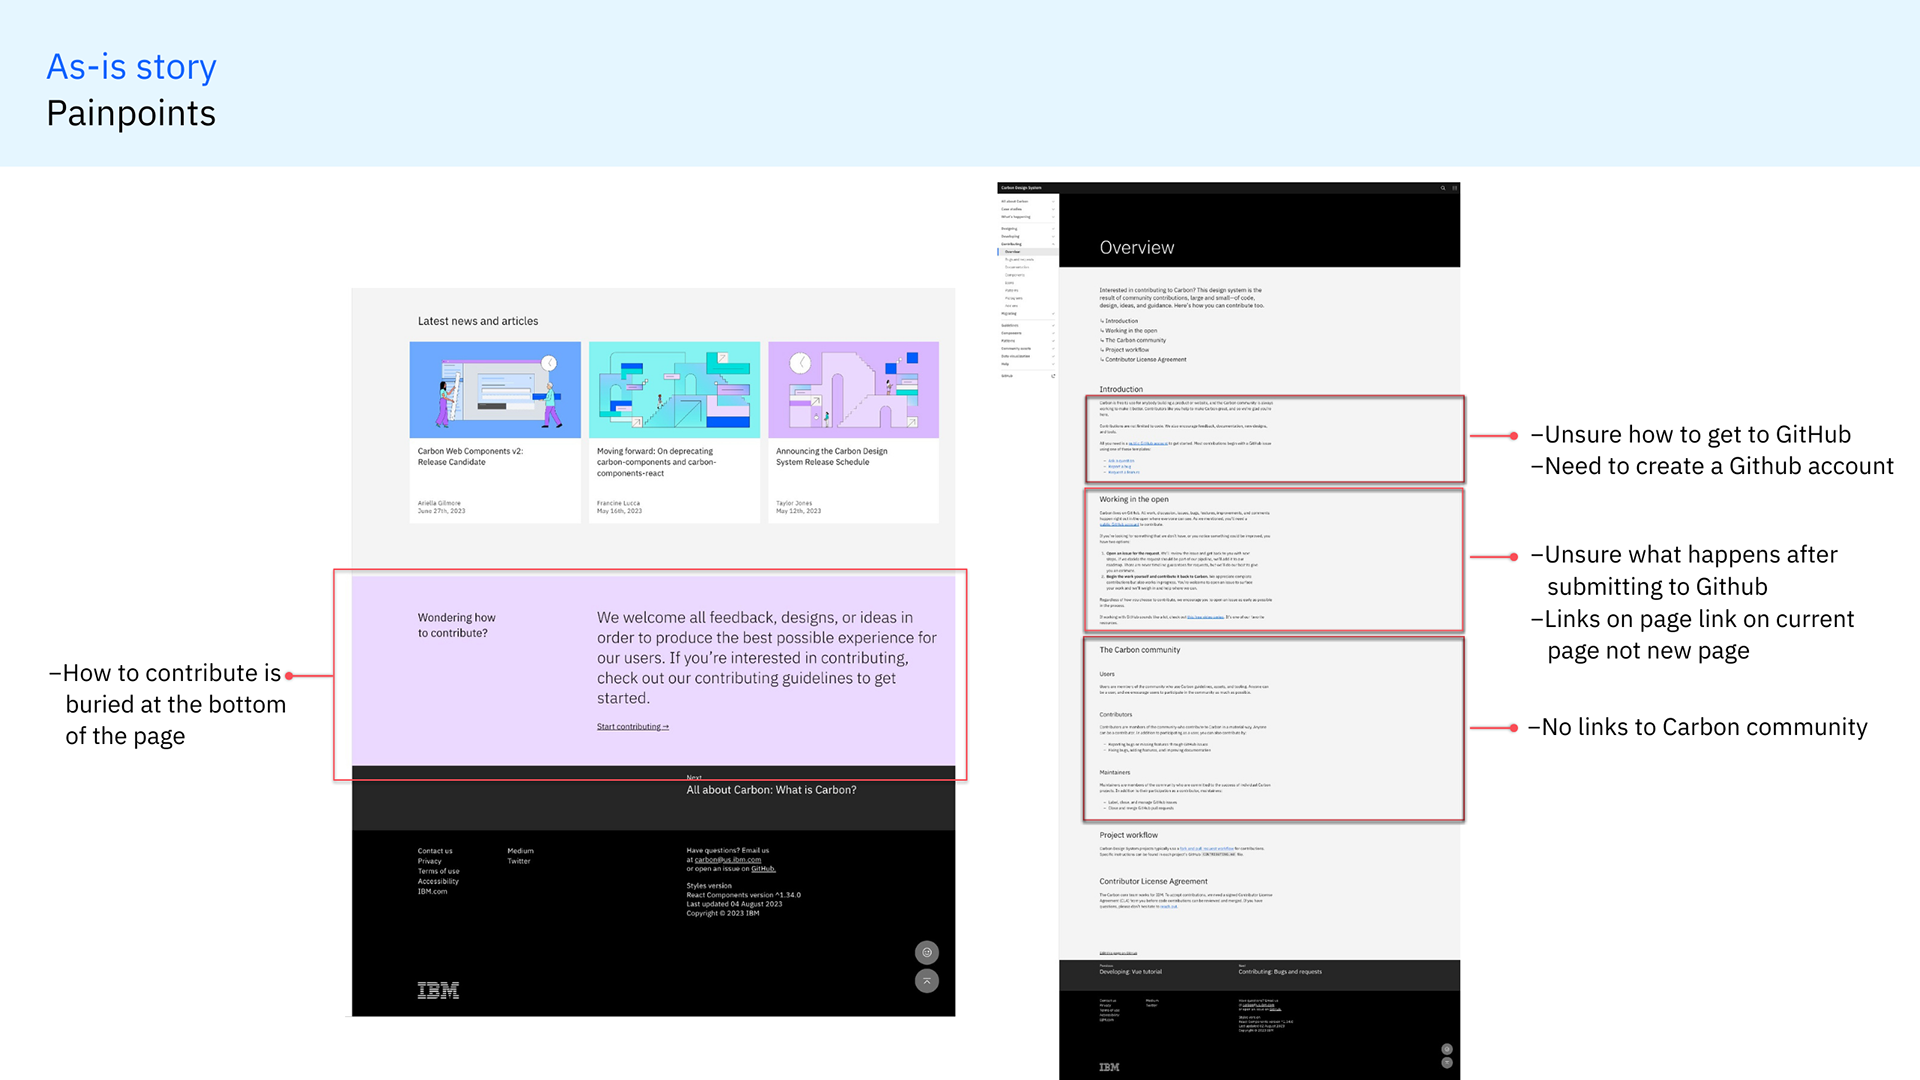Click the feedback smiley button in left screenshot
Image resolution: width=1920 pixels, height=1080 pixels.
coord(927,952)
